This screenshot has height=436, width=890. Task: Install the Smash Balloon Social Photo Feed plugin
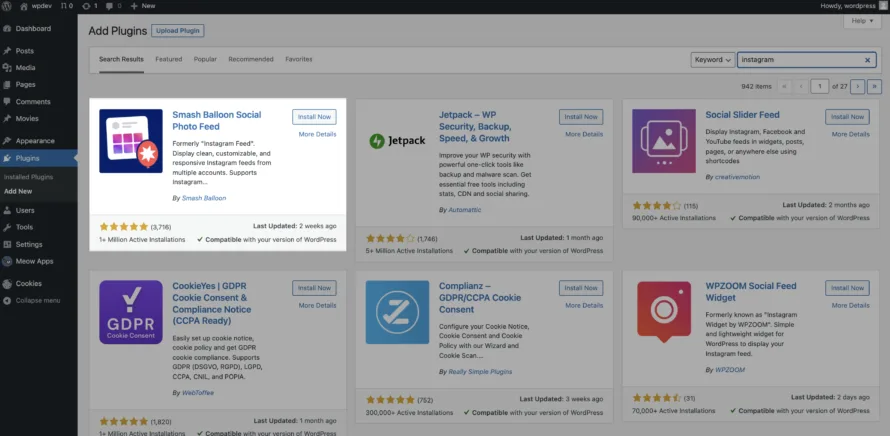(x=314, y=117)
